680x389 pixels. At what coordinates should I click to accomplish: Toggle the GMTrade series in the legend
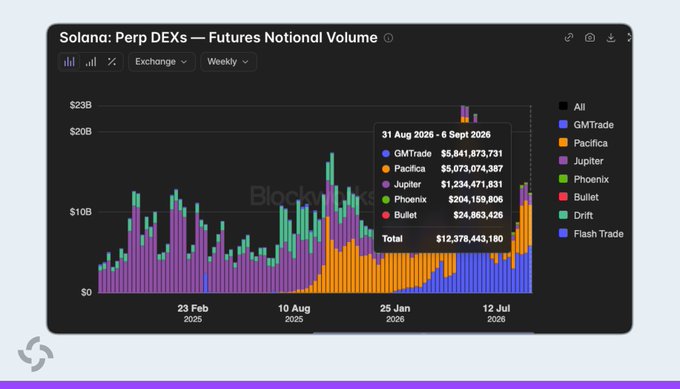pyautogui.click(x=586, y=125)
